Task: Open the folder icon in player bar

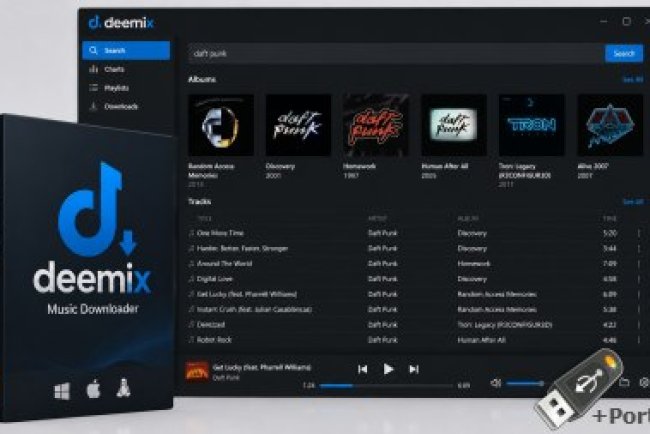Action: click(624, 383)
